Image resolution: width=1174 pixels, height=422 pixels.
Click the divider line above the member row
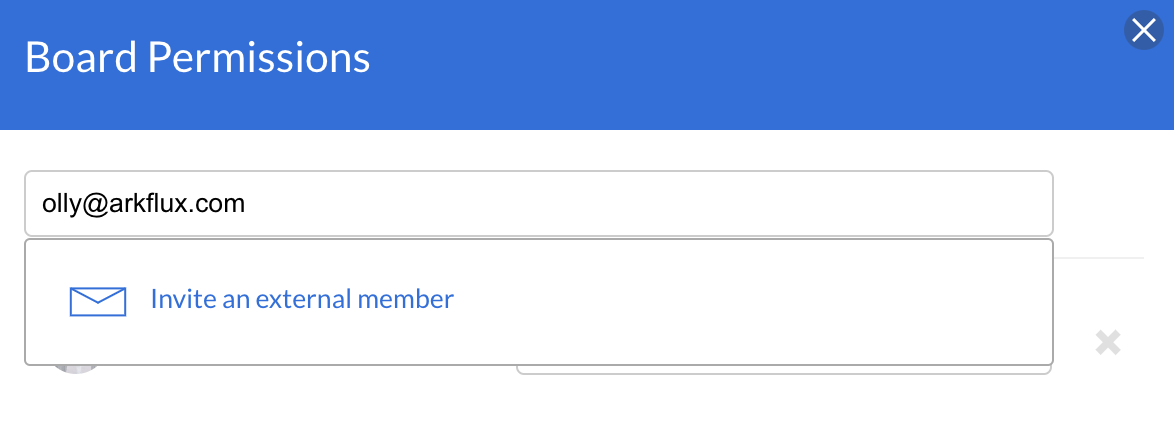click(x=1098, y=258)
